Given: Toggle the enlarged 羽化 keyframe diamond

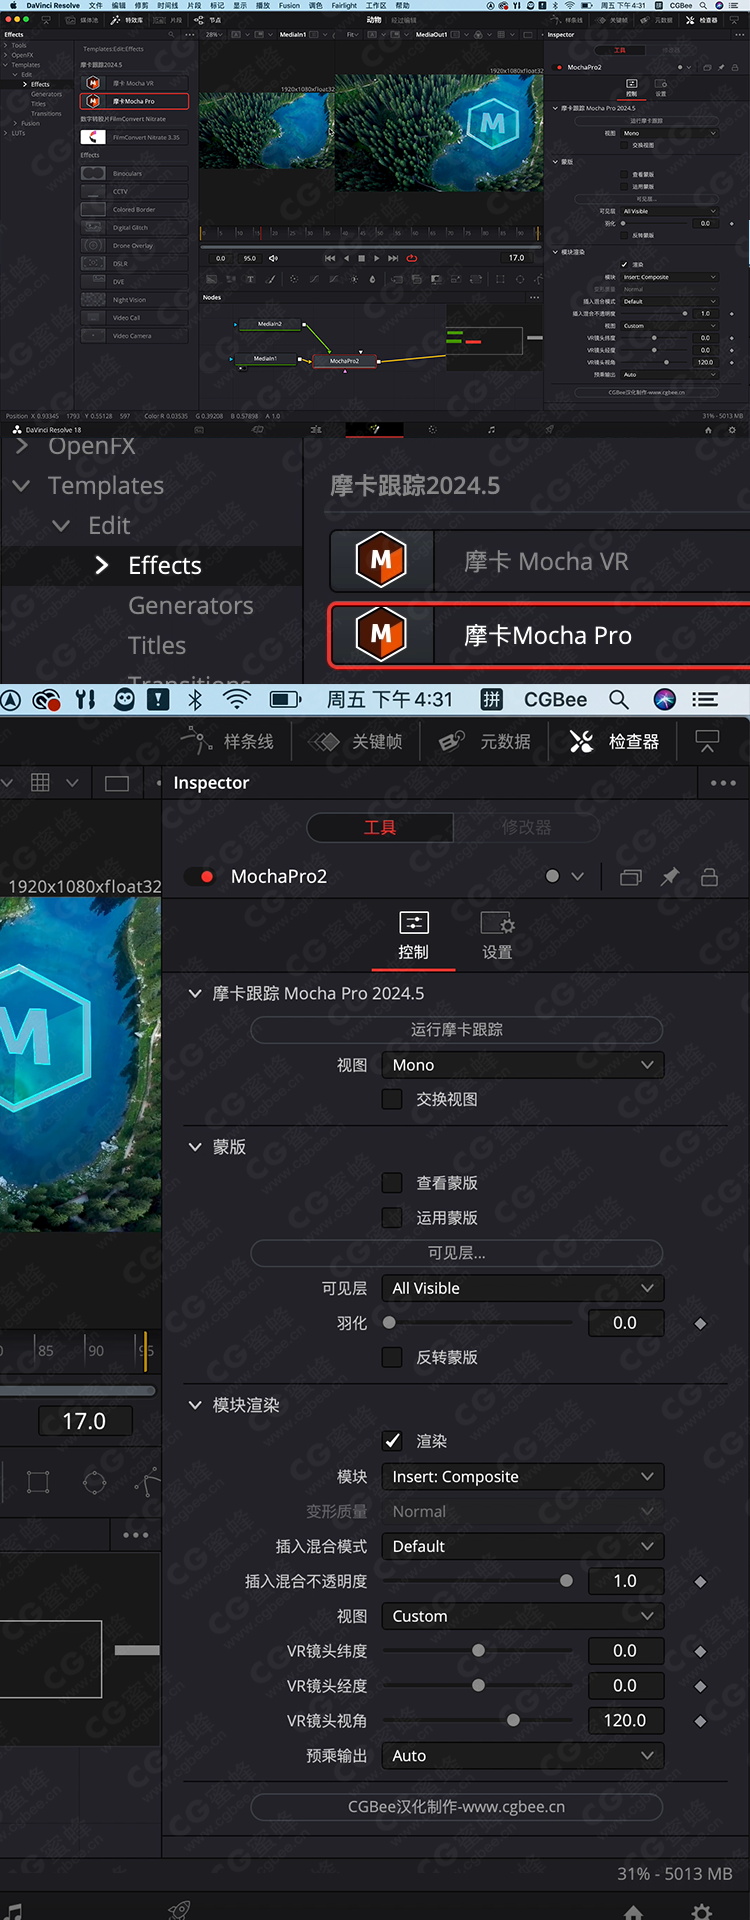Looking at the screenshot, I should pos(700,1323).
